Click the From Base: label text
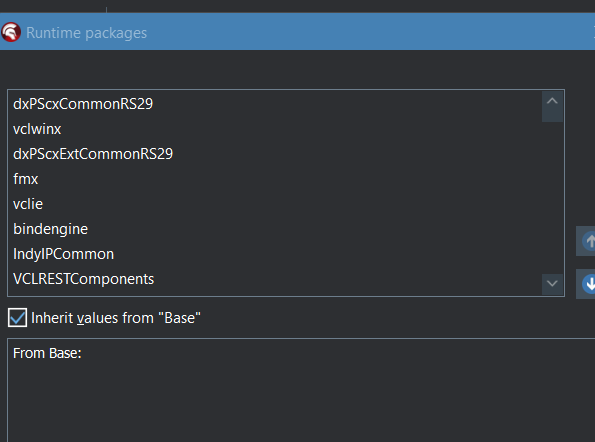 coord(47,353)
